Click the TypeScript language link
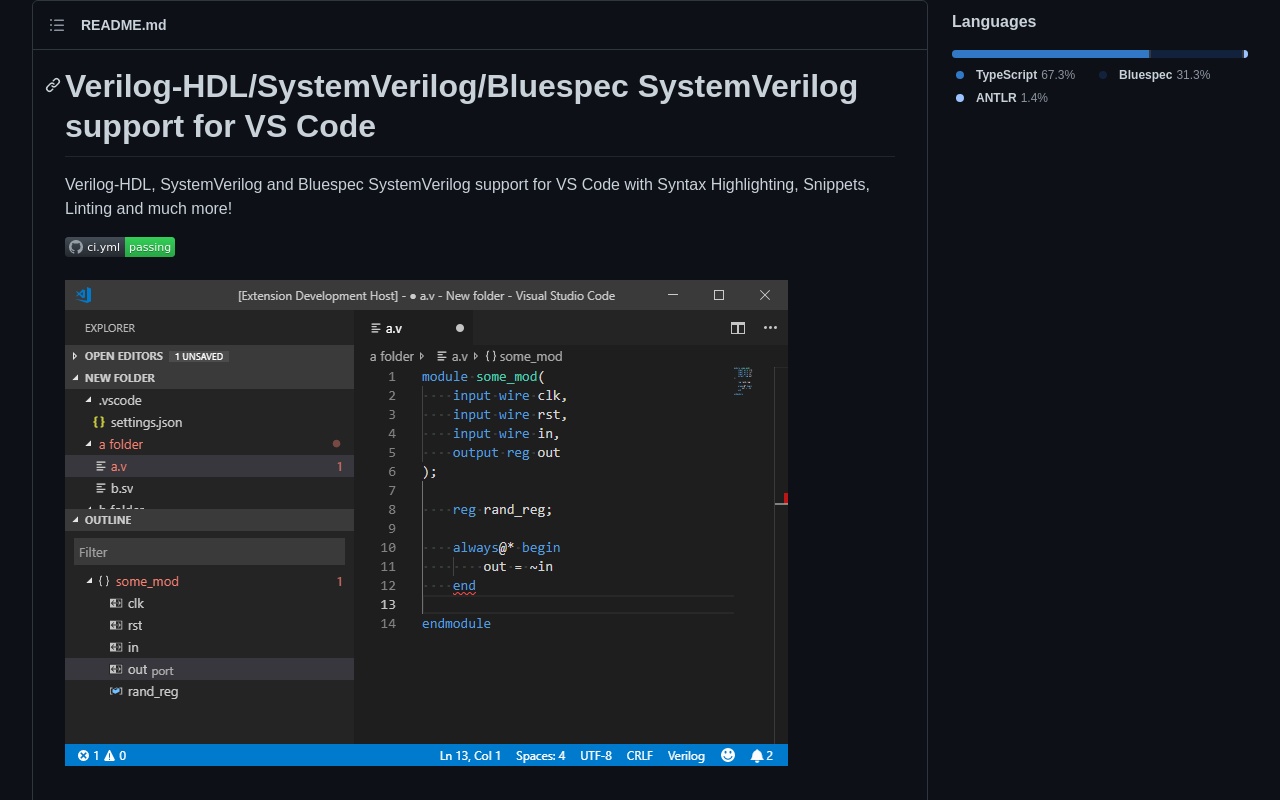Screen dimensions: 1280x800 pyautogui.click(x=1006, y=75)
